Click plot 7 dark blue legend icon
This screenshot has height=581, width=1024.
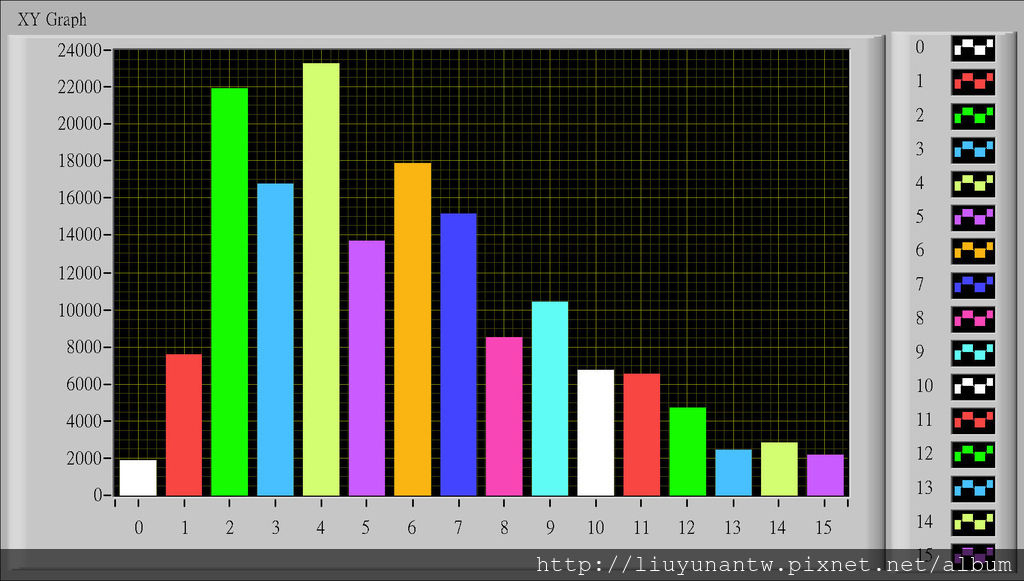973,285
